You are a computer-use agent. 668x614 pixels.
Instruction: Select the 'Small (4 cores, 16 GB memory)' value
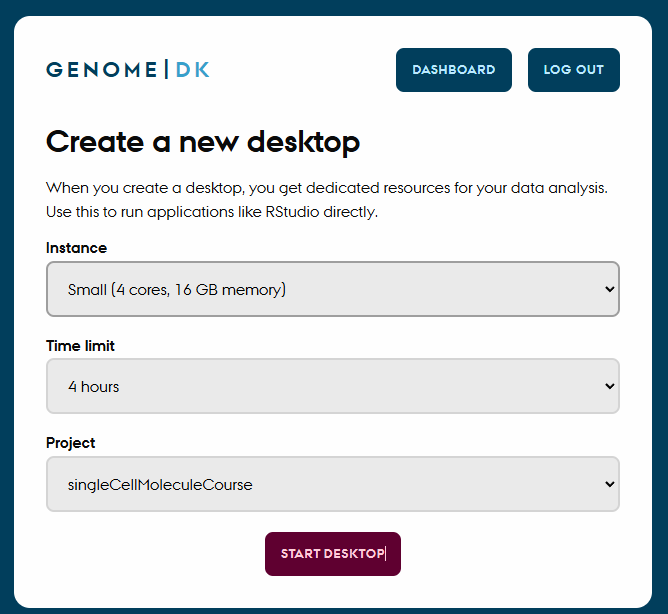tap(177, 290)
